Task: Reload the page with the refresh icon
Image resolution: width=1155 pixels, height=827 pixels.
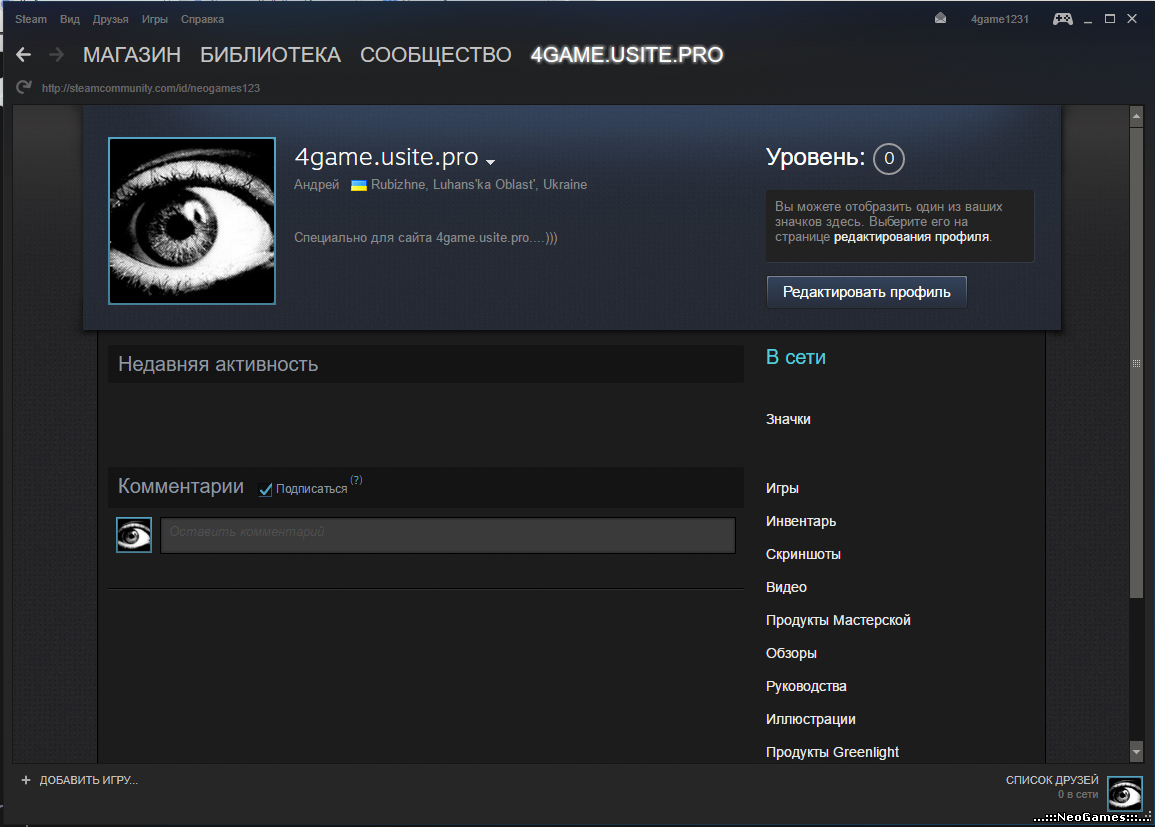Action: [24, 87]
